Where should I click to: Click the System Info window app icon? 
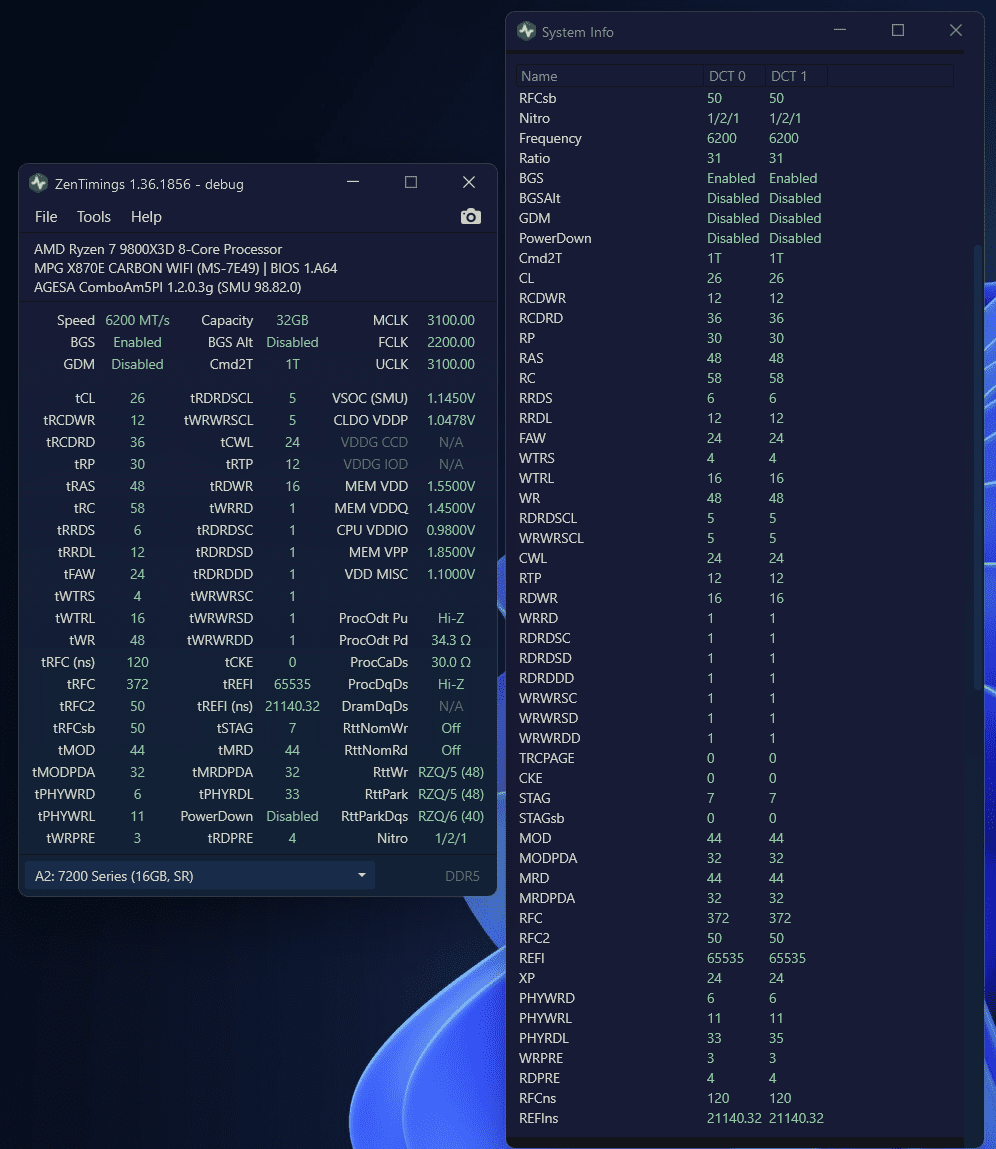point(526,31)
